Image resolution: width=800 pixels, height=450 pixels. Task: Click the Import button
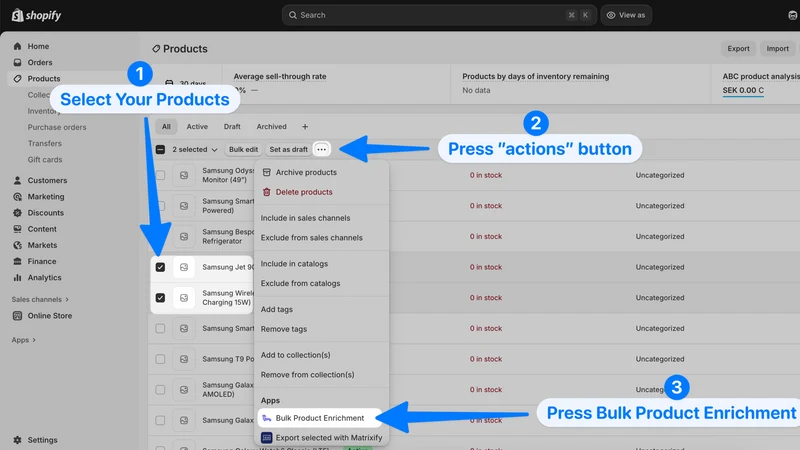click(x=778, y=48)
